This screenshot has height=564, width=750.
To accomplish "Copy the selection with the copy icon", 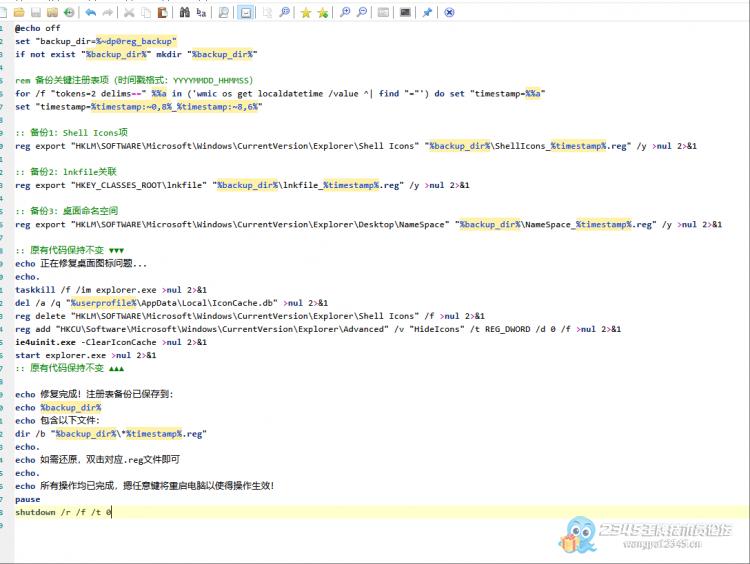I will [x=146, y=12].
